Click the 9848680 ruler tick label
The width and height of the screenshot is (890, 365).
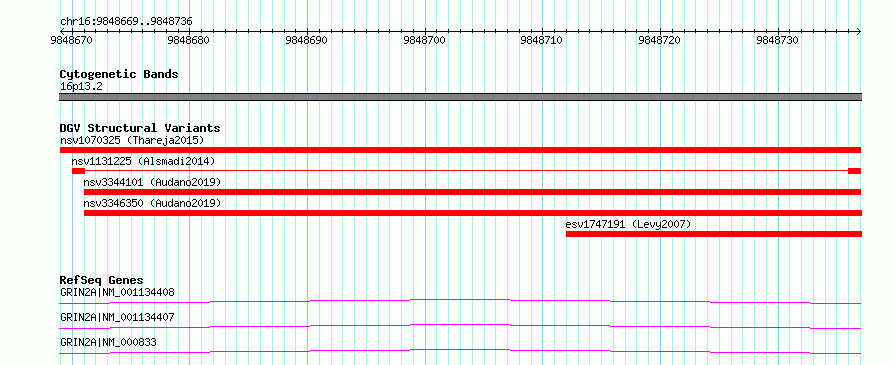click(188, 40)
